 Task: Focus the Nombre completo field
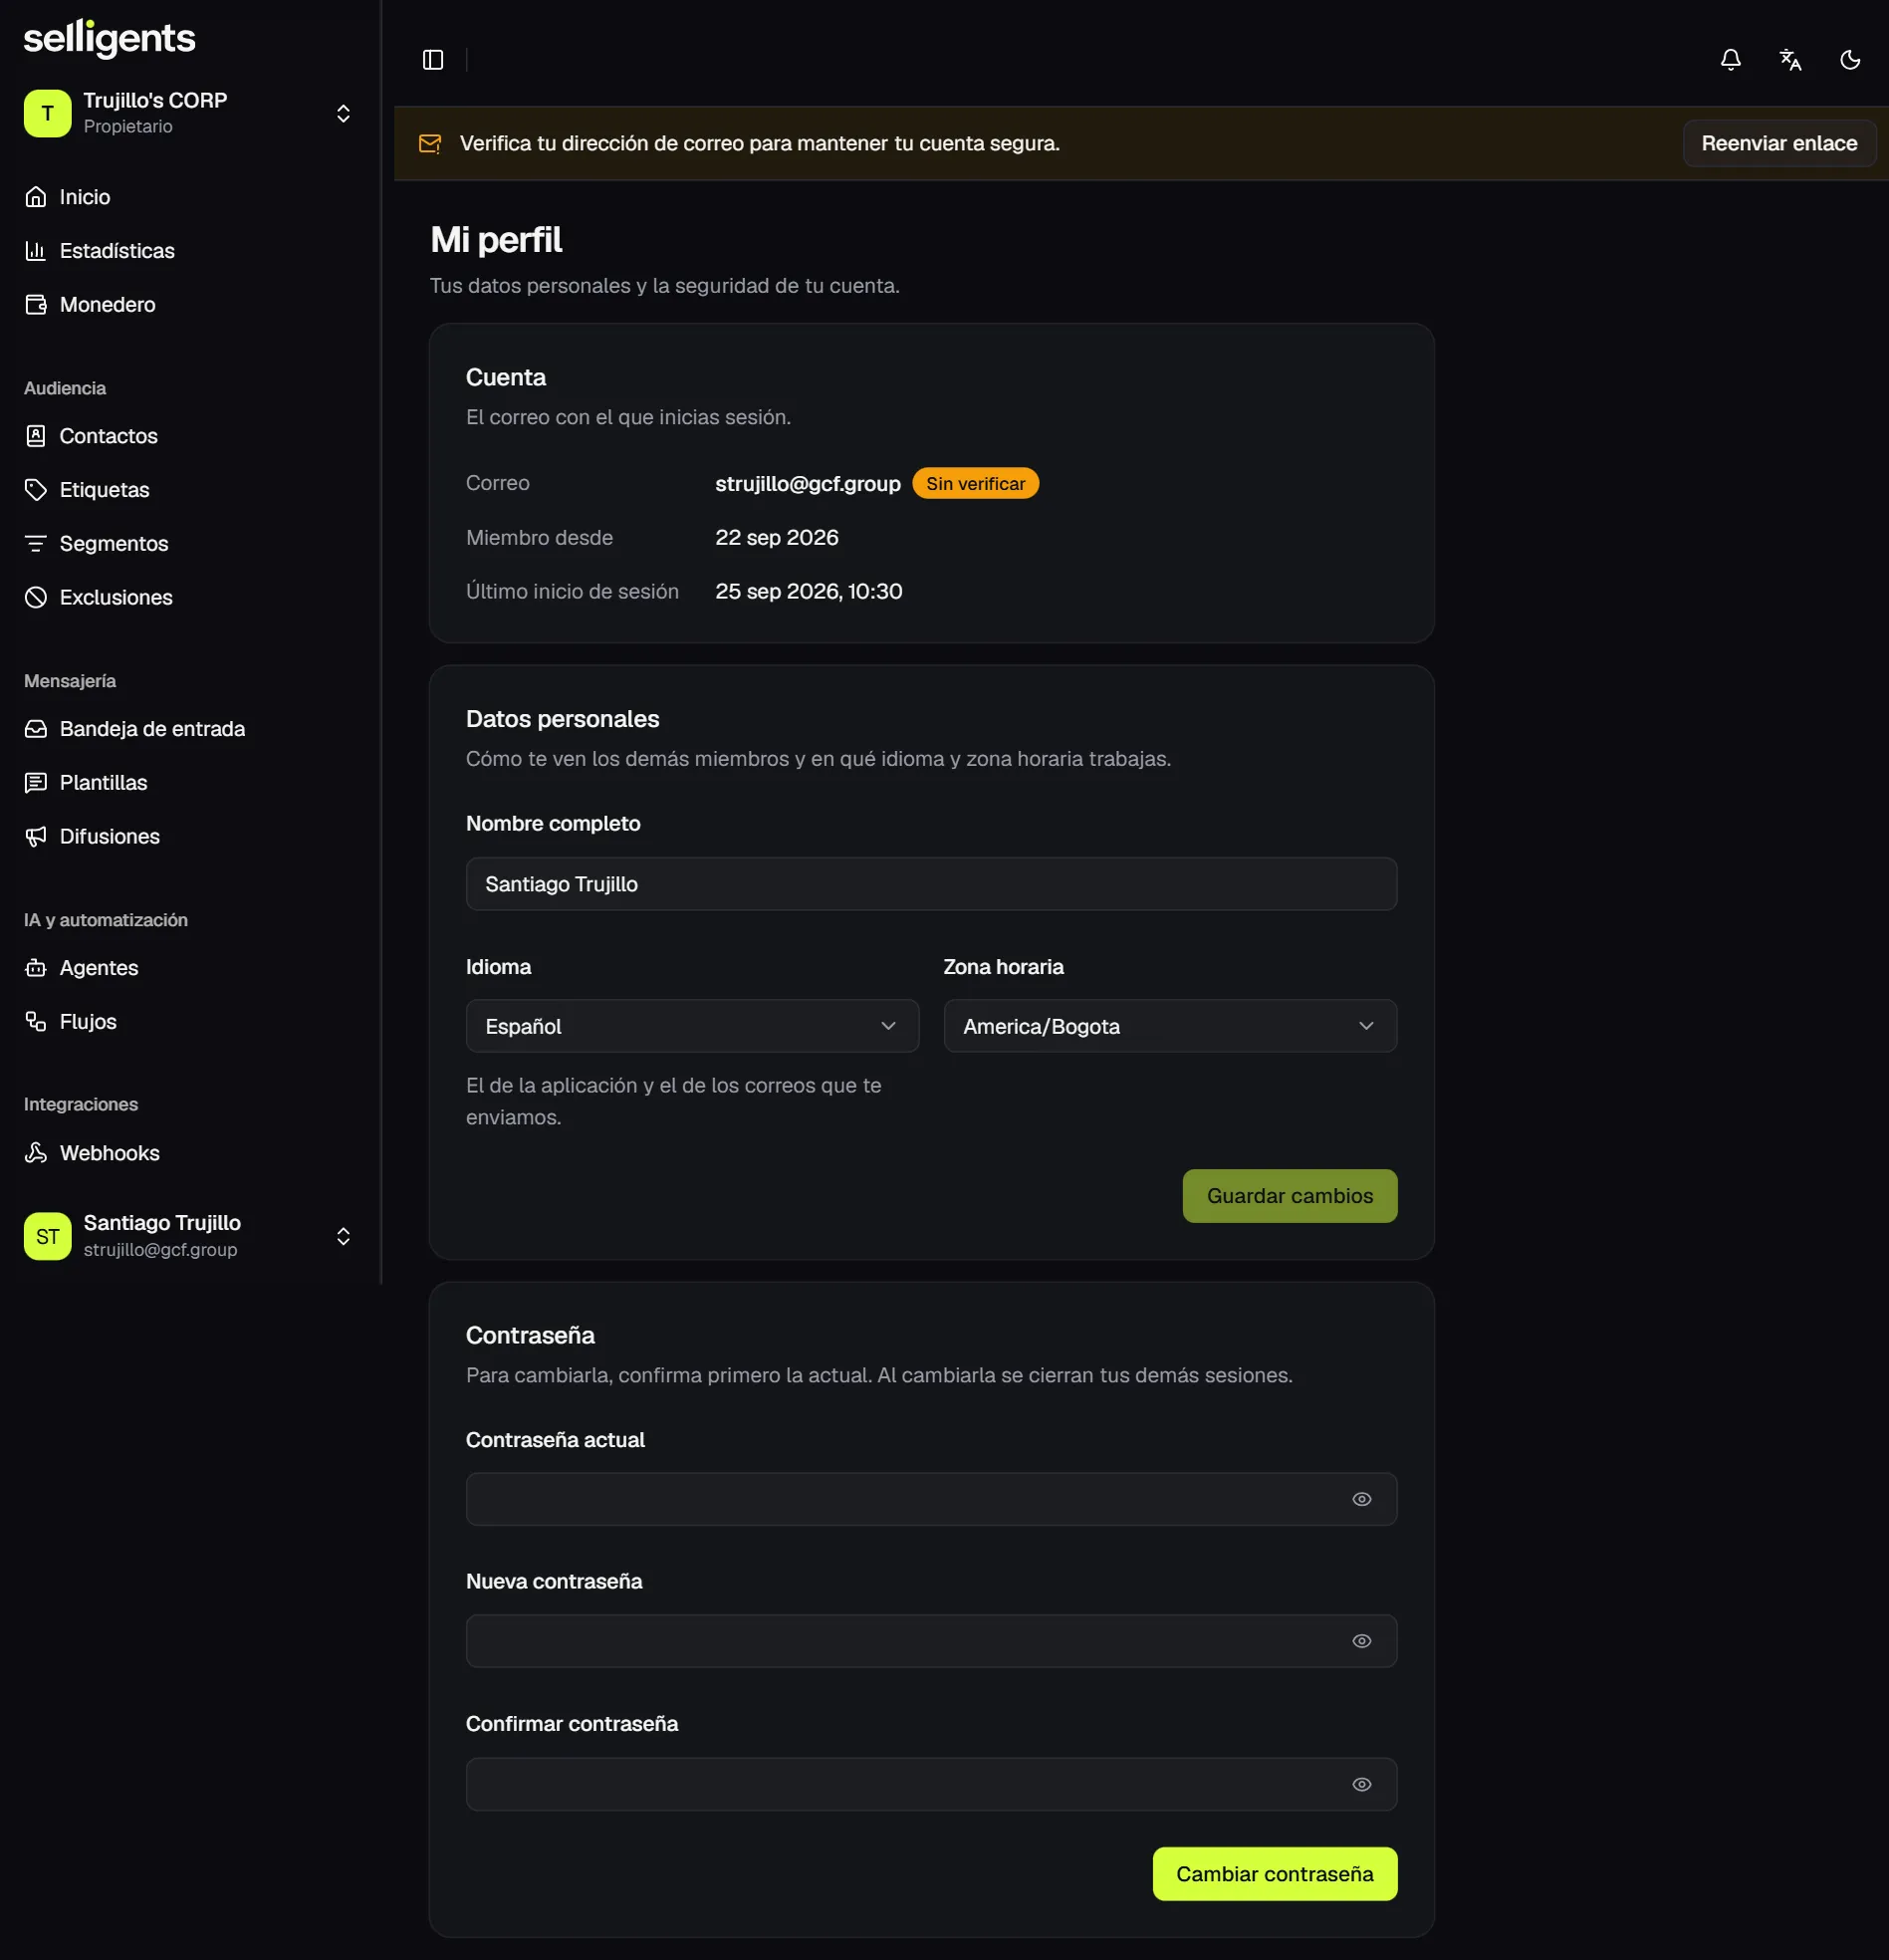click(931, 884)
